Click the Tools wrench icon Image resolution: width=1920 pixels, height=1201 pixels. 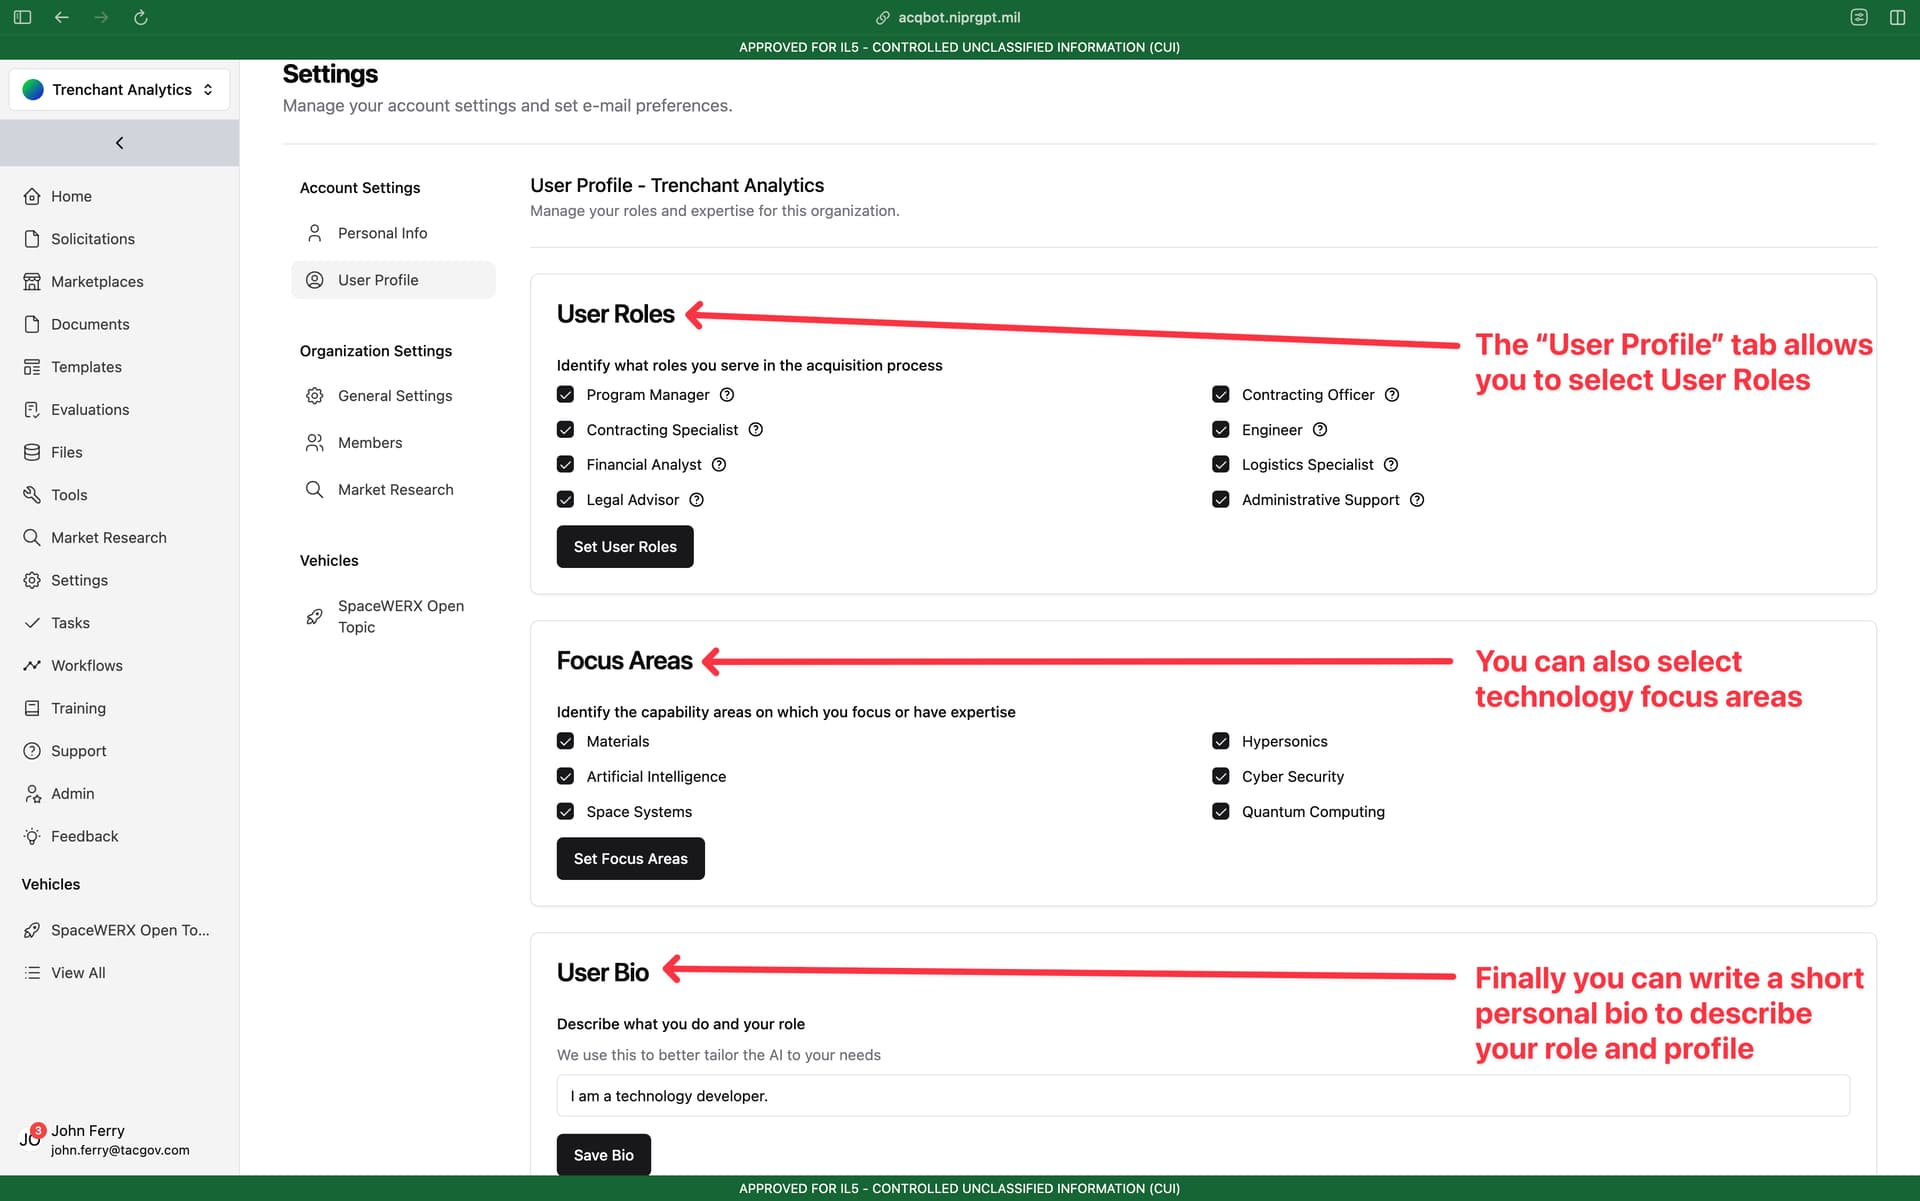point(32,495)
